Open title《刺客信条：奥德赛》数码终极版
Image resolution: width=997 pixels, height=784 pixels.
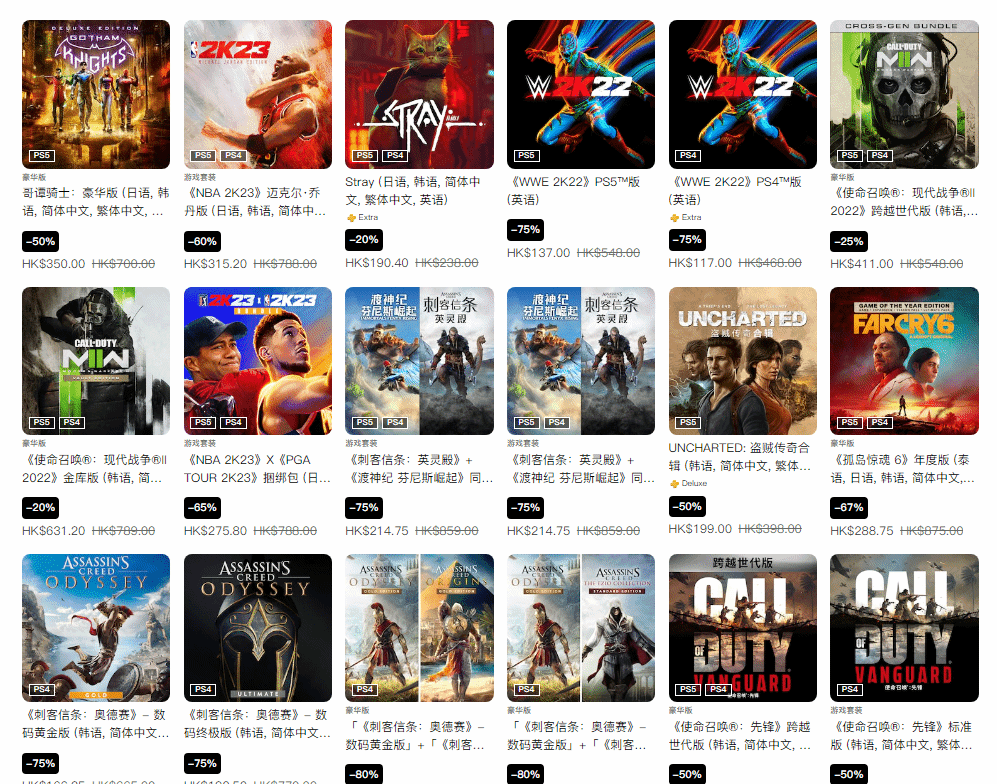(258, 724)
